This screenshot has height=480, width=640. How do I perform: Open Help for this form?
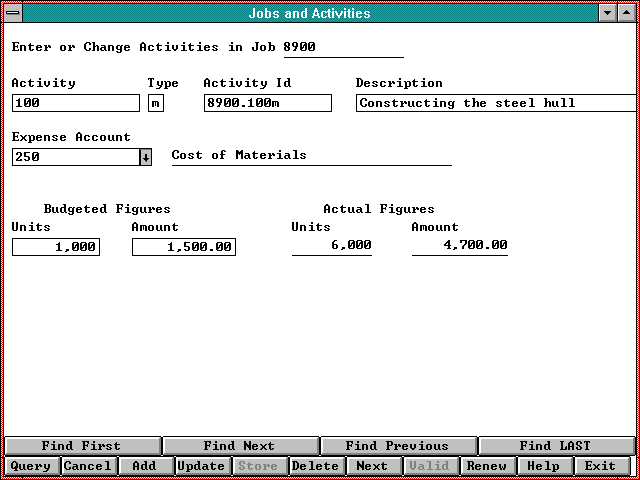pos(543,466)
